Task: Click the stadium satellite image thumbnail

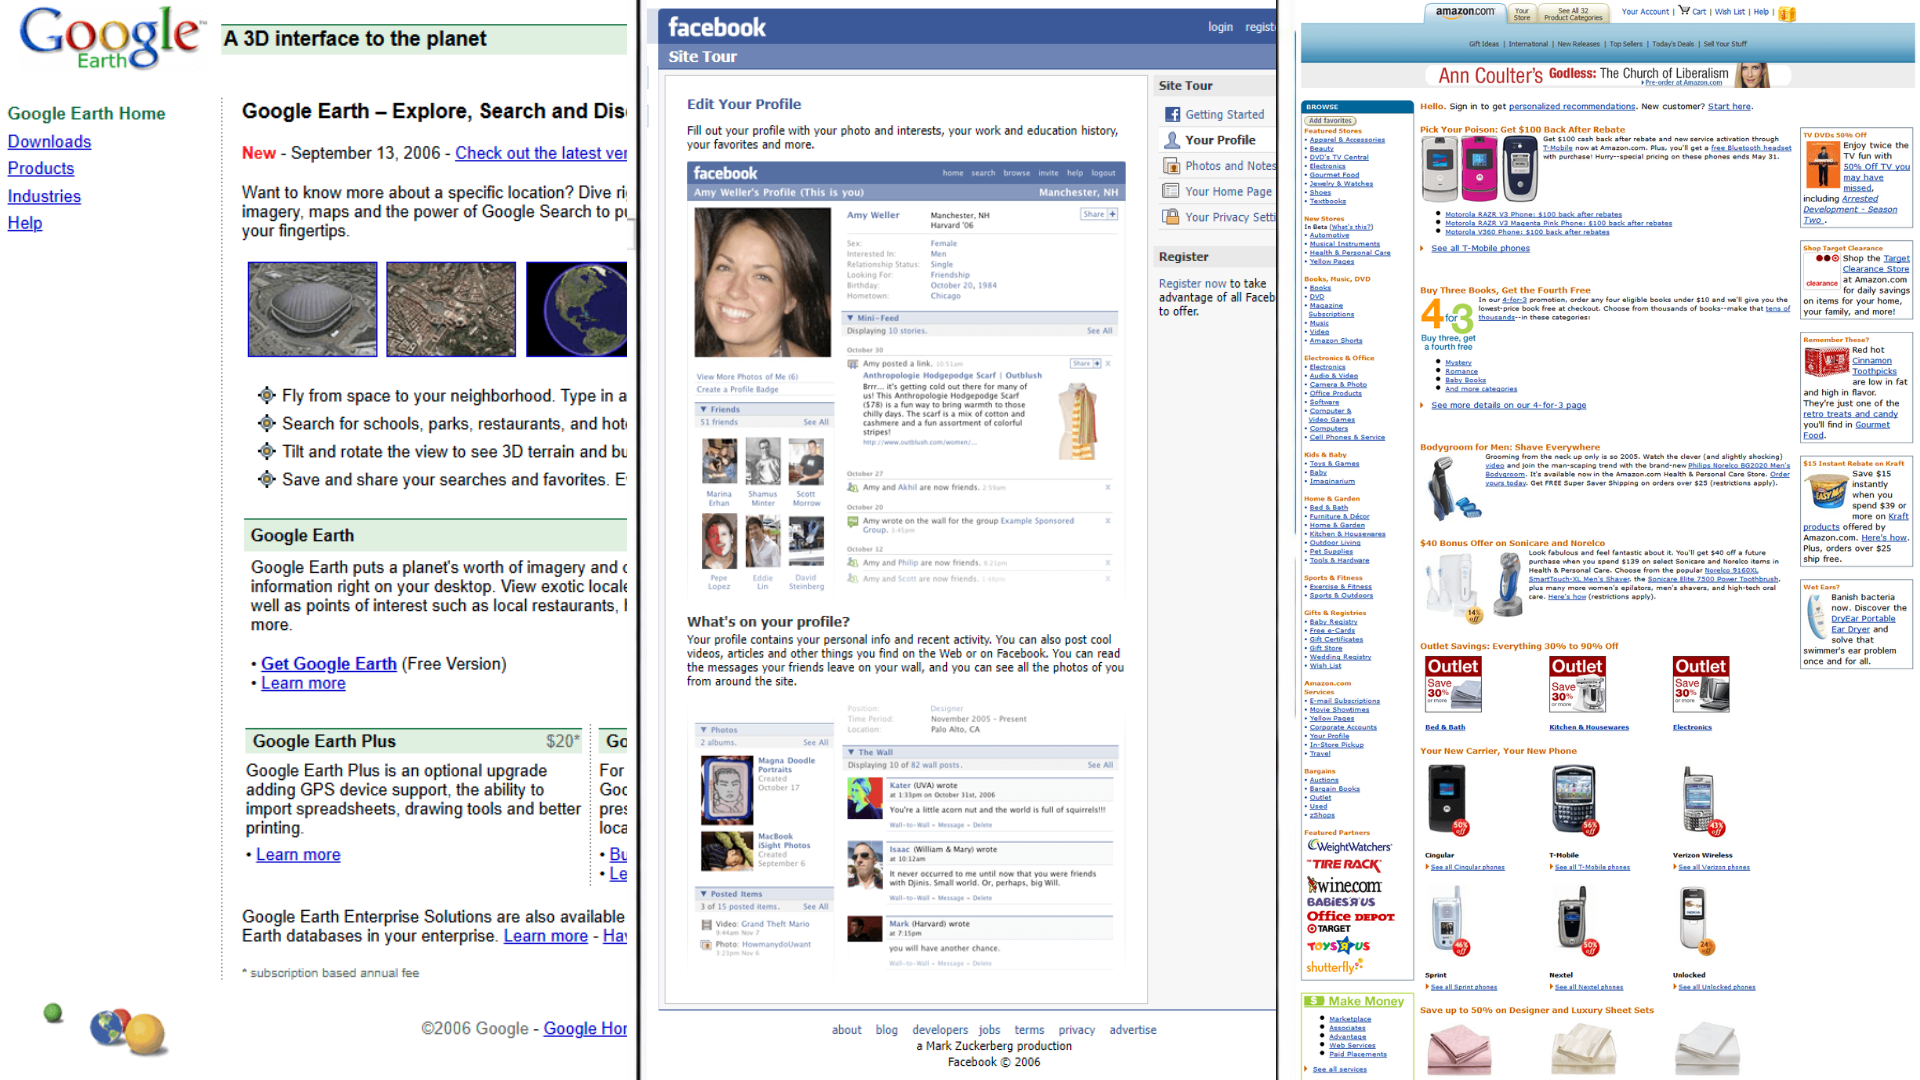Action: coord(312,309)
